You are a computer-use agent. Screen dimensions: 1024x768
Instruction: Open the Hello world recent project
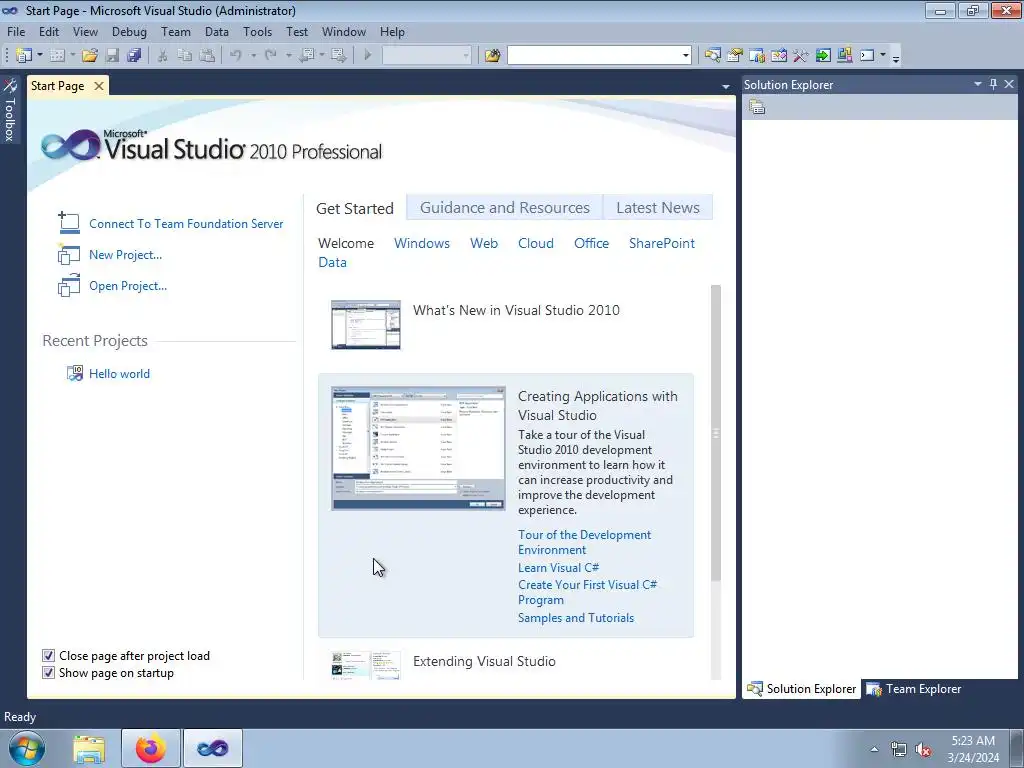[x=120, y=374]
